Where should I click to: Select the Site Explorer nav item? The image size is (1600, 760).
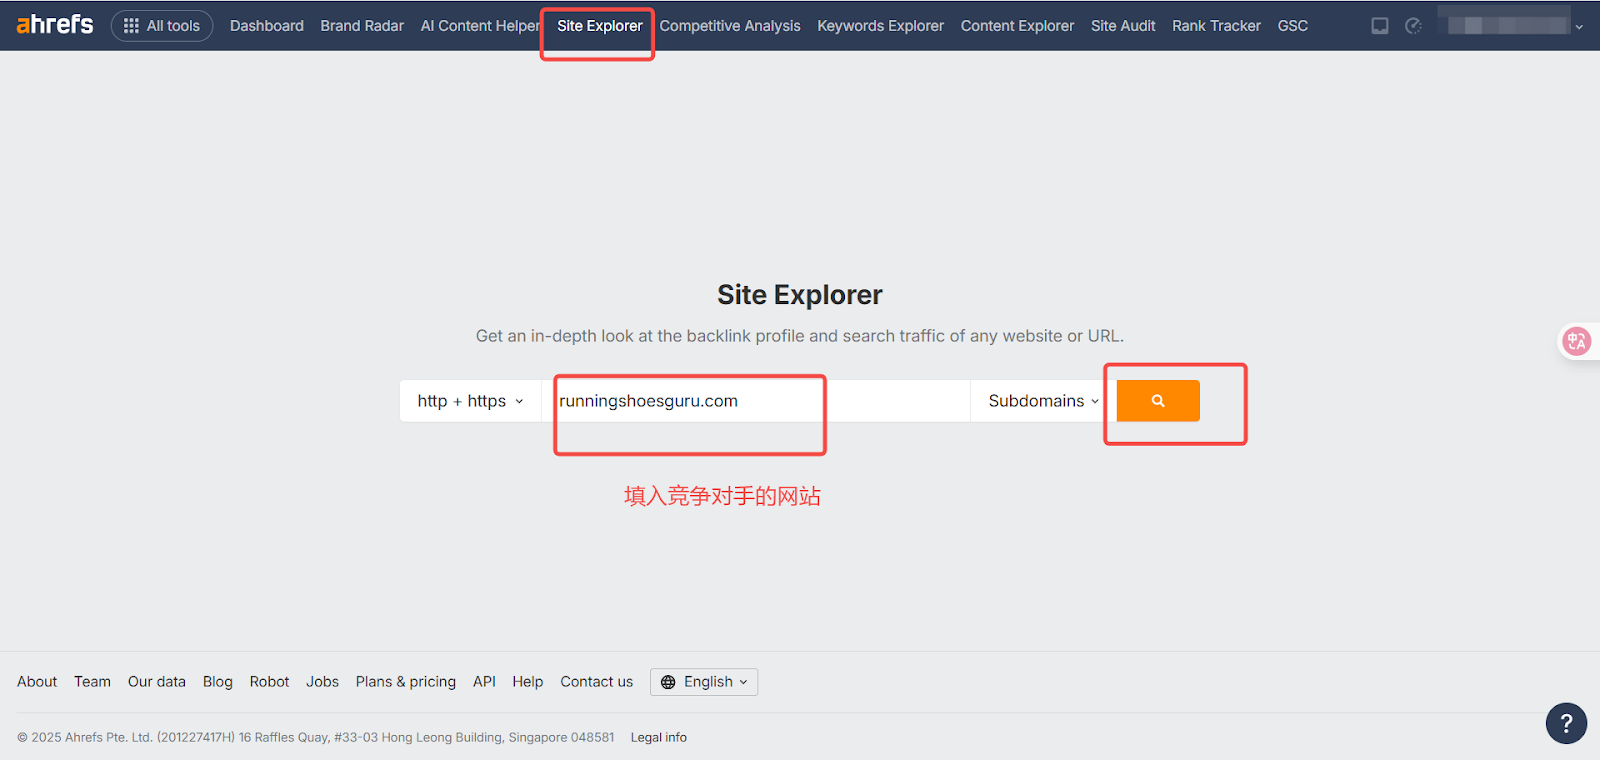click(600, 26)
